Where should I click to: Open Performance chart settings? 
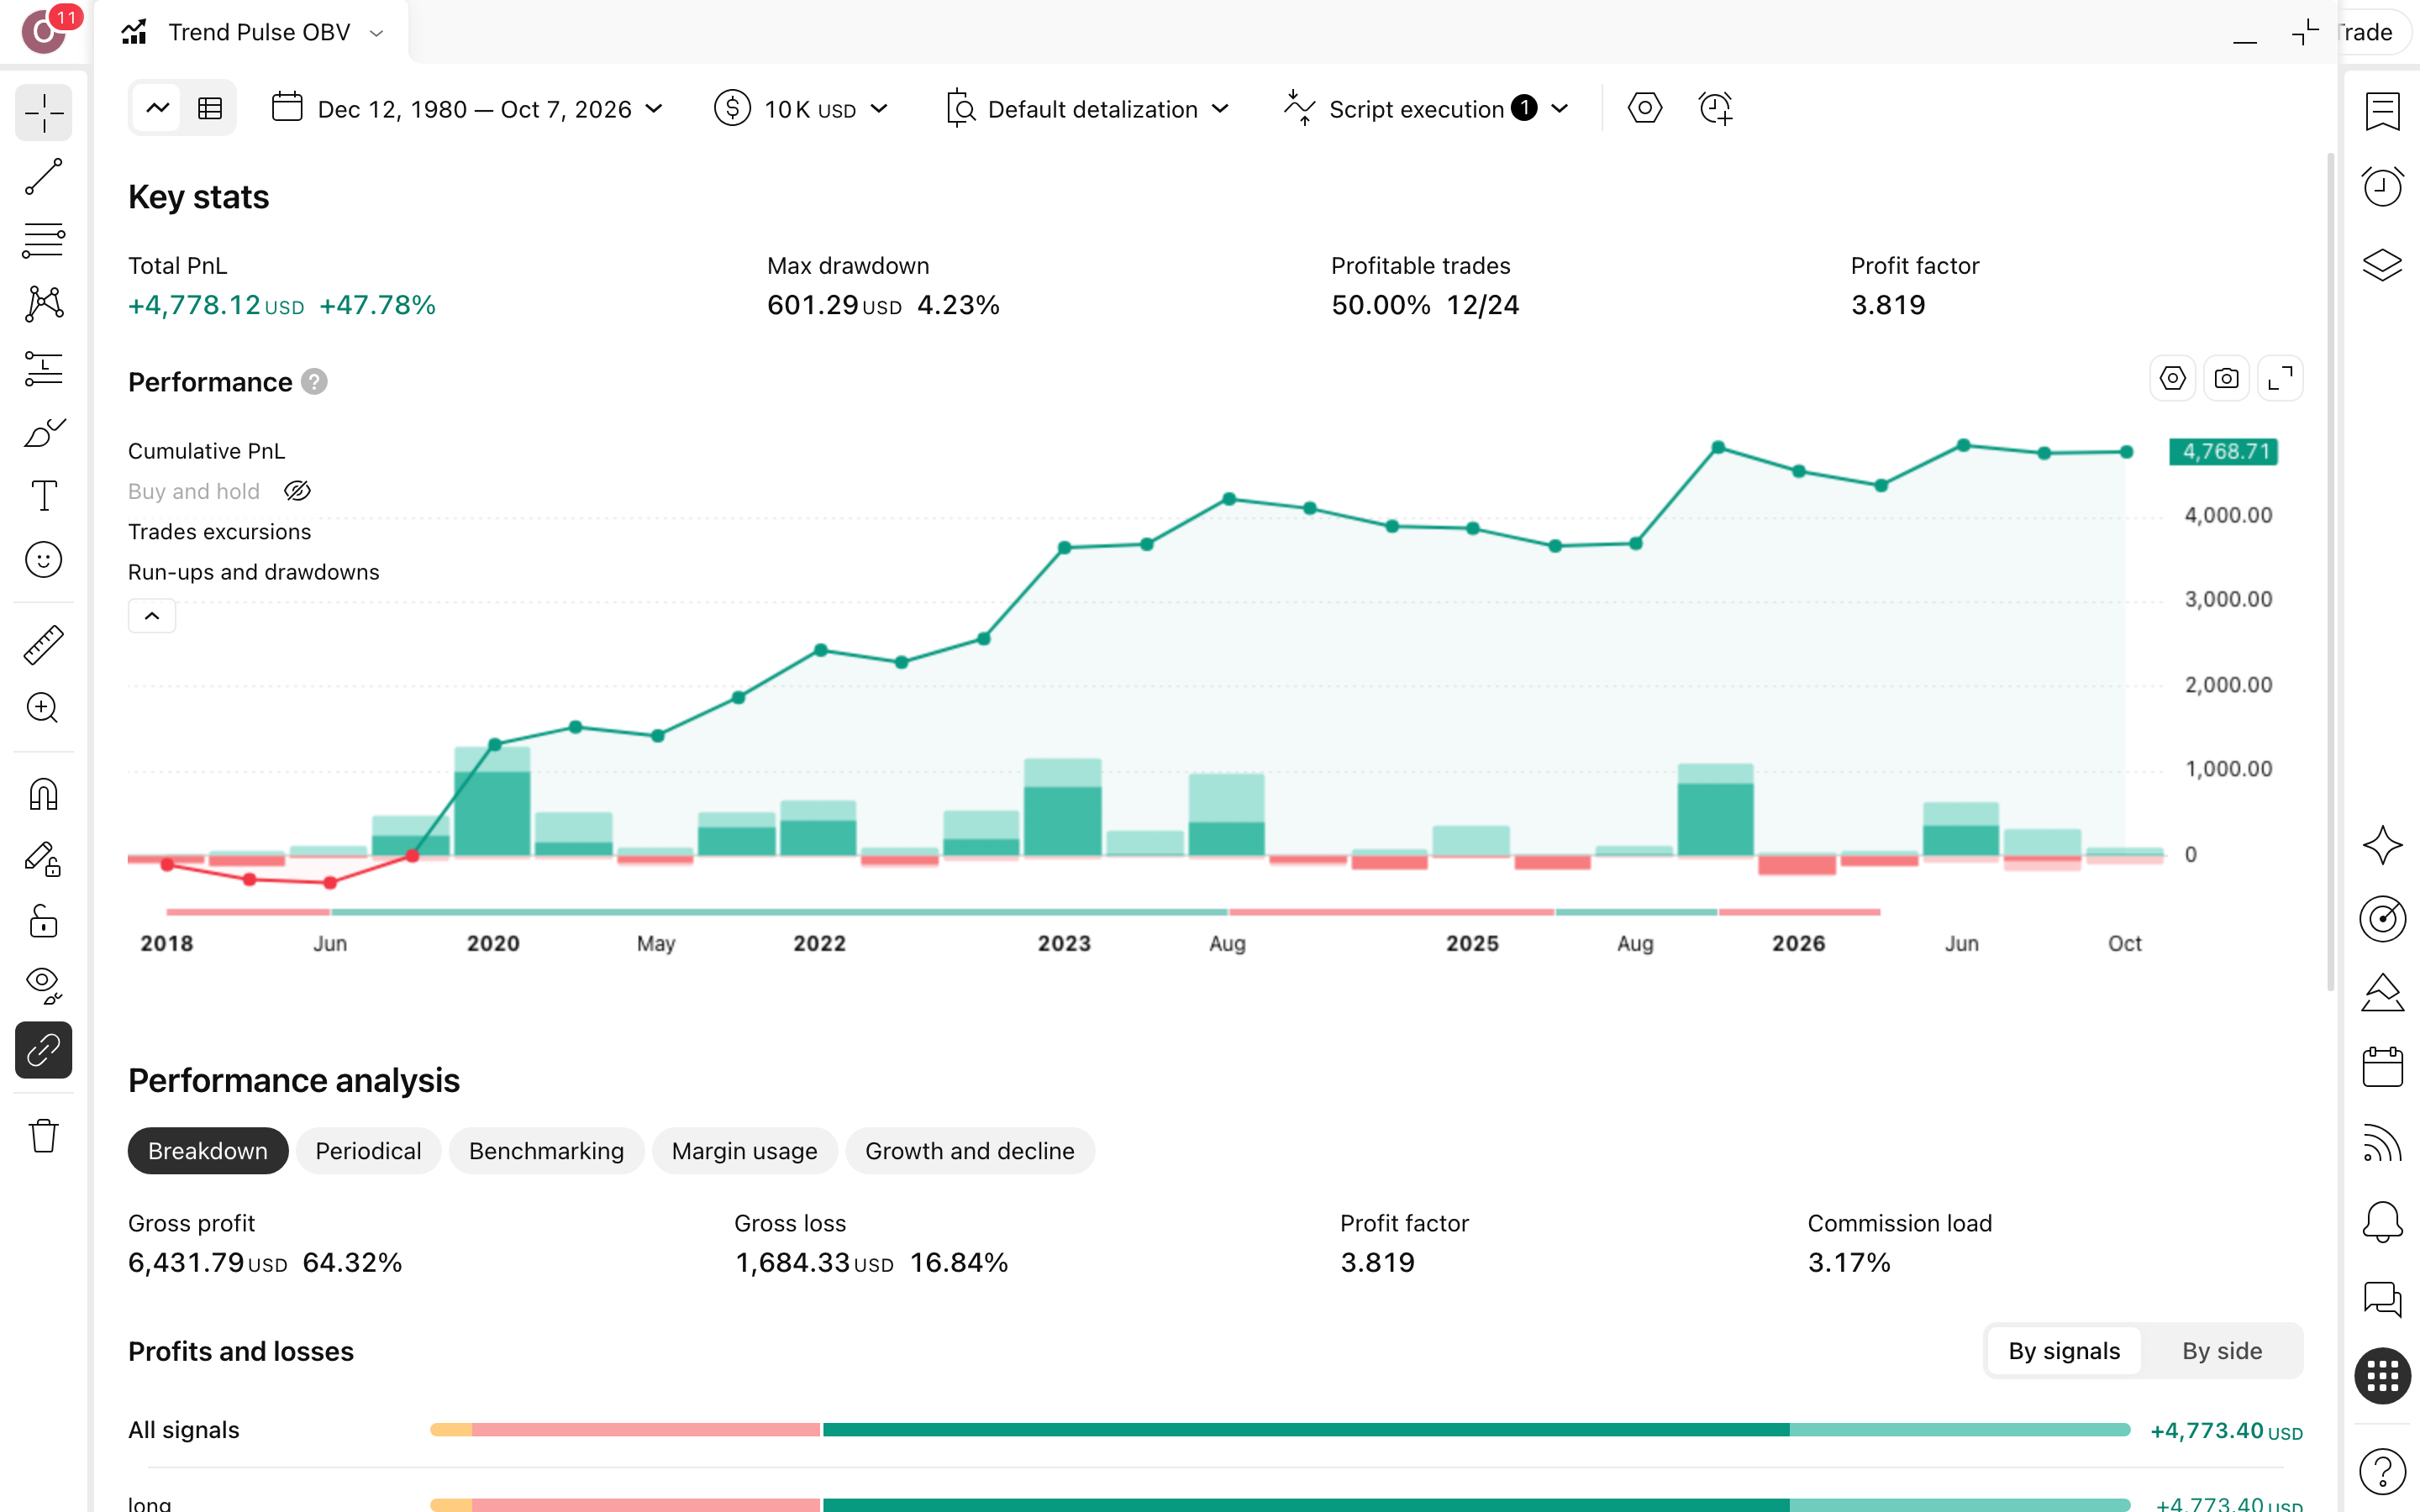(x=2172, y=379)
